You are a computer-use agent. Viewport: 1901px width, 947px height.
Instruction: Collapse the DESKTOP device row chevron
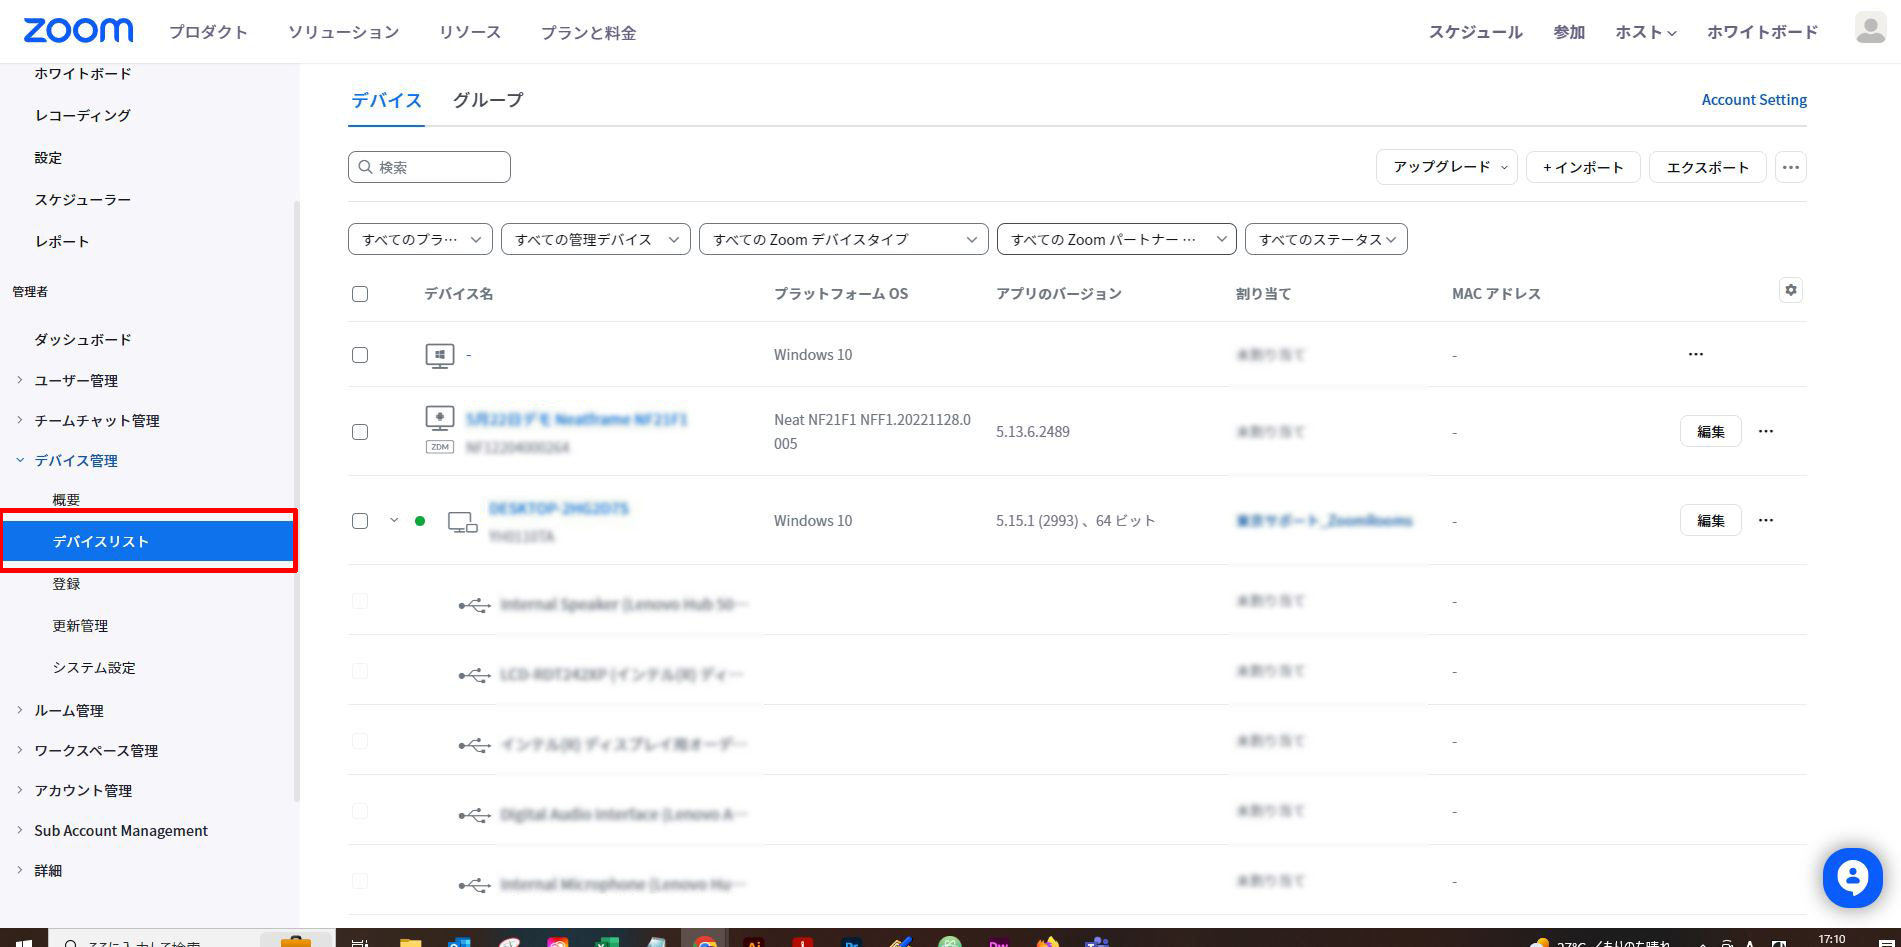click(x=394, y=520)
